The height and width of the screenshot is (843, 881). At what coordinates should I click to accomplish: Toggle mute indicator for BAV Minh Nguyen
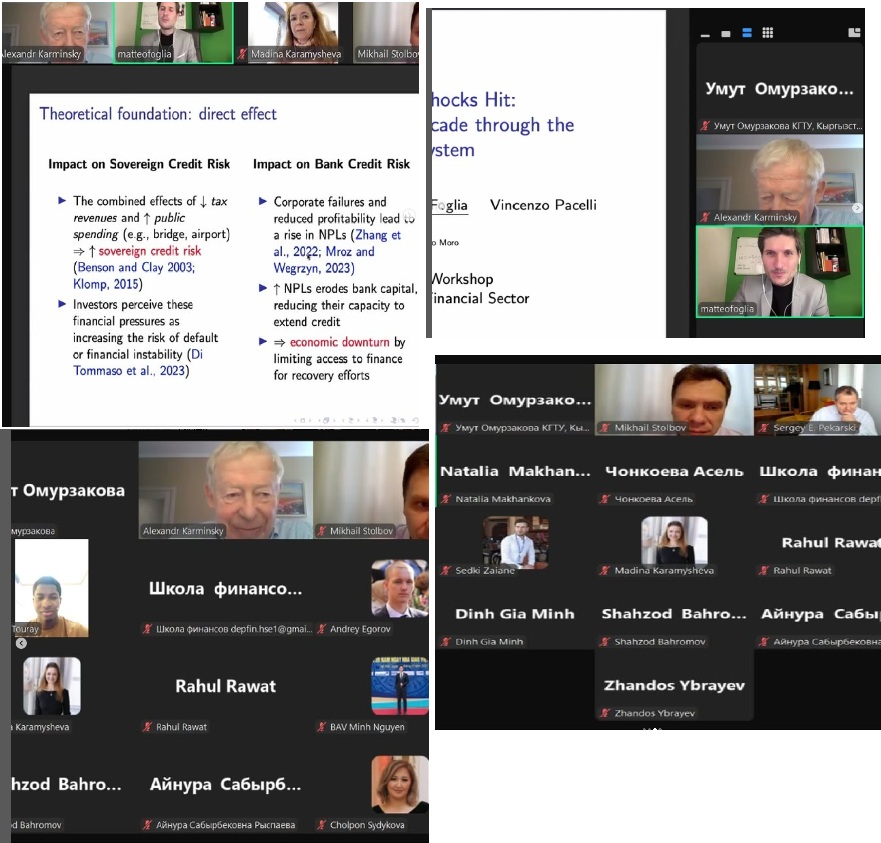coord(322,727)
